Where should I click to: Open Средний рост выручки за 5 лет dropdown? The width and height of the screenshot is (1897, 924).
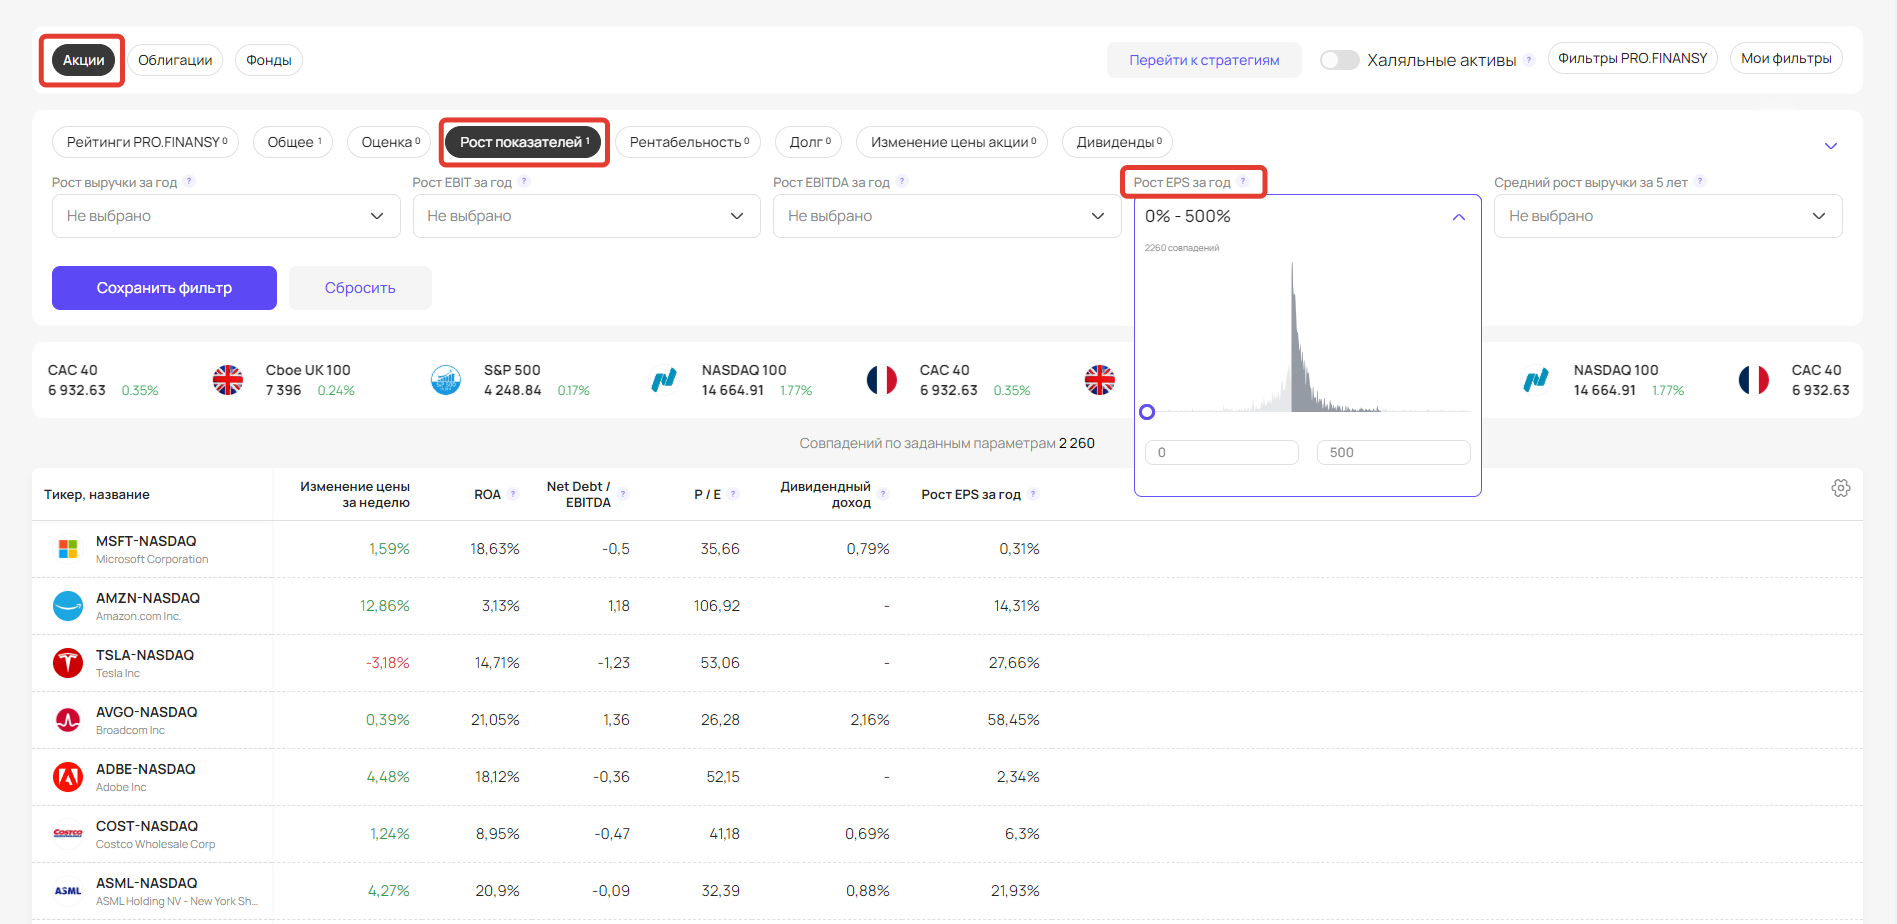click(1668, 216)
